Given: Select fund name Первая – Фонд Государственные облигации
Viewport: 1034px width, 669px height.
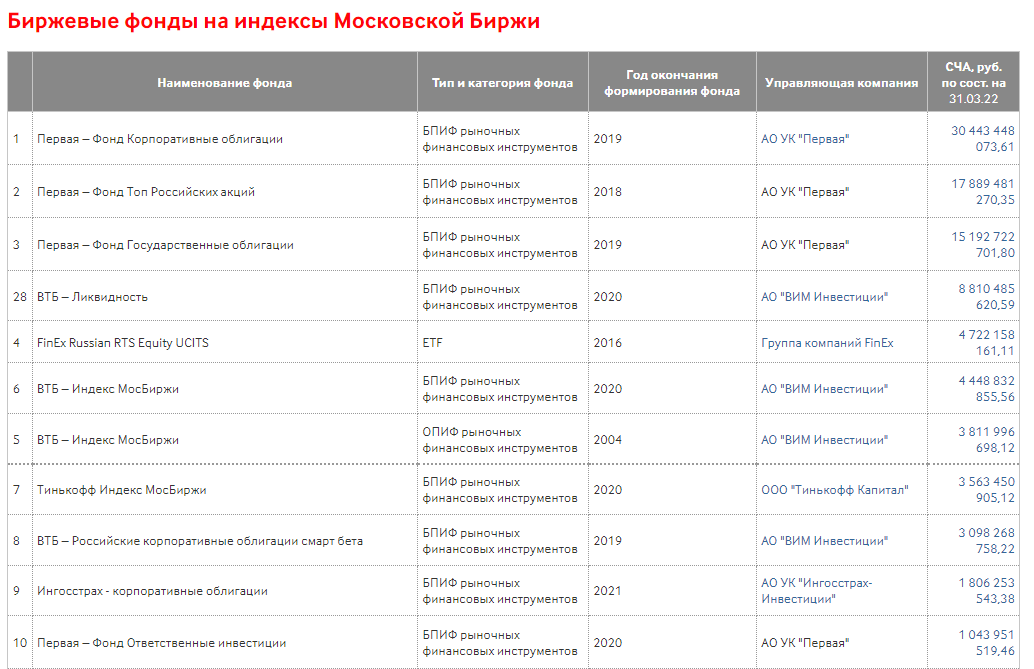Looking at the screenshot, I should tap(165, 245).
